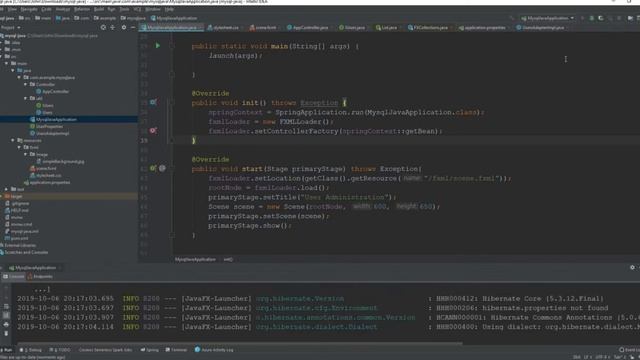
Task: Open the Azure Activity Log tool window
Action: (x=214, y=350)
